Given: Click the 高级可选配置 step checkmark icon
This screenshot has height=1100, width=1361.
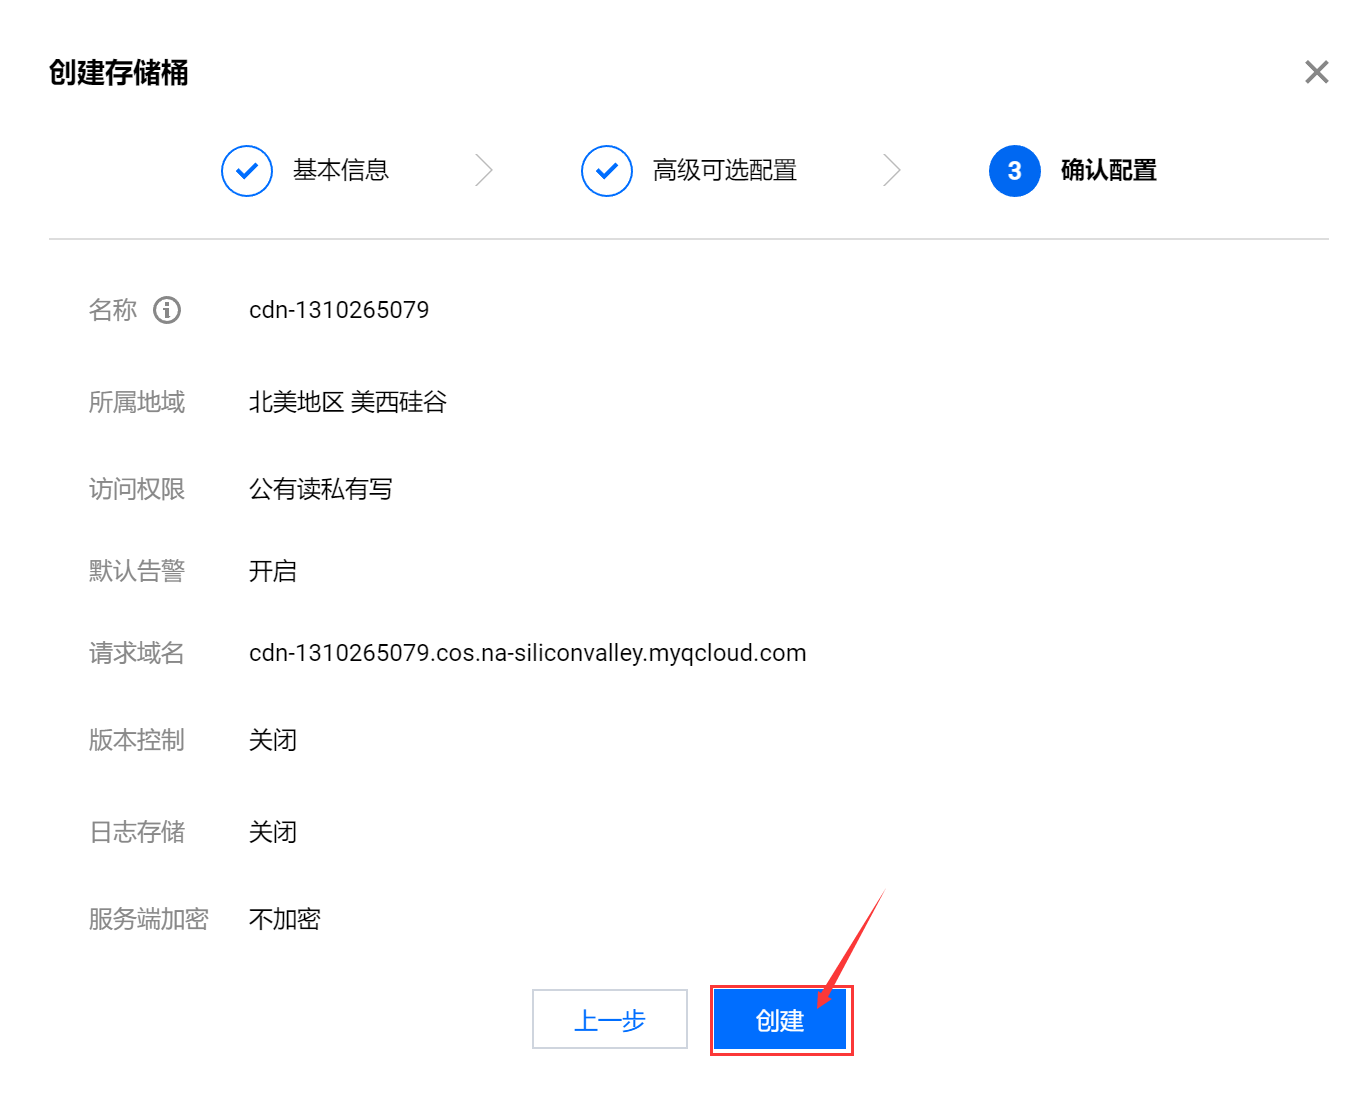Looking at the screenshot, I should tap(607, 171).
